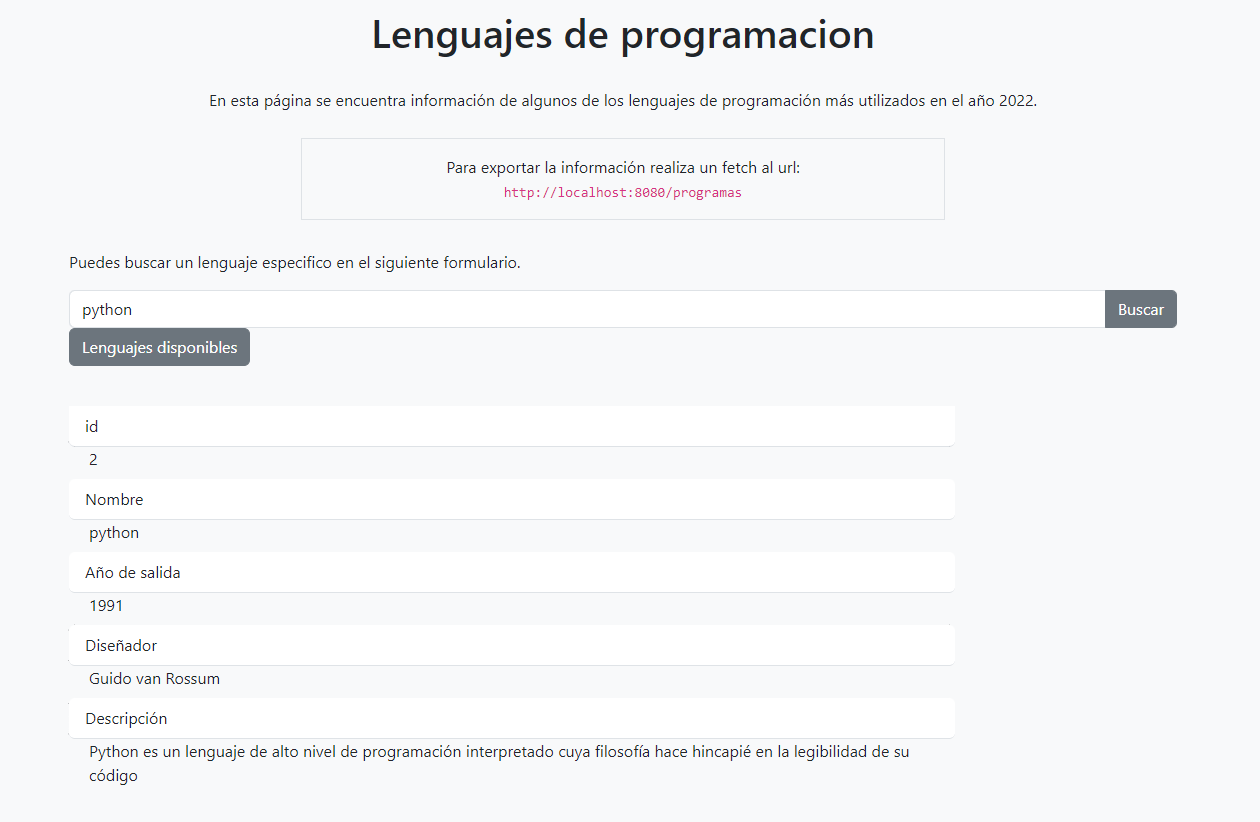Click the page title 'Lenguajes de programacion'
Image resolution: width=1260 pixels, height=822 pixels.
pos(622,35)
